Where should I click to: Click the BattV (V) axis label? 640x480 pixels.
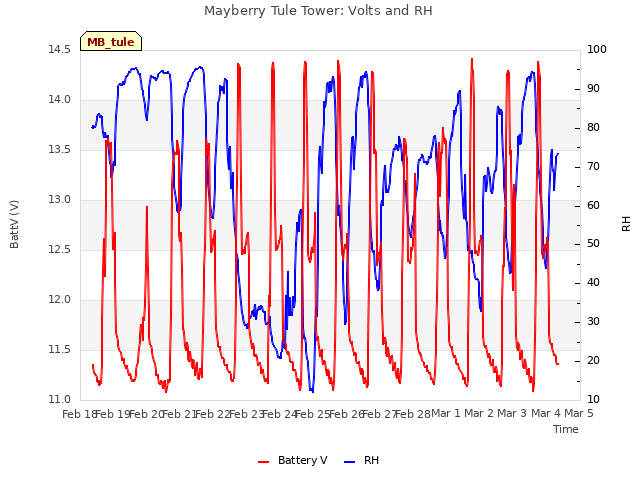(14, 224)
